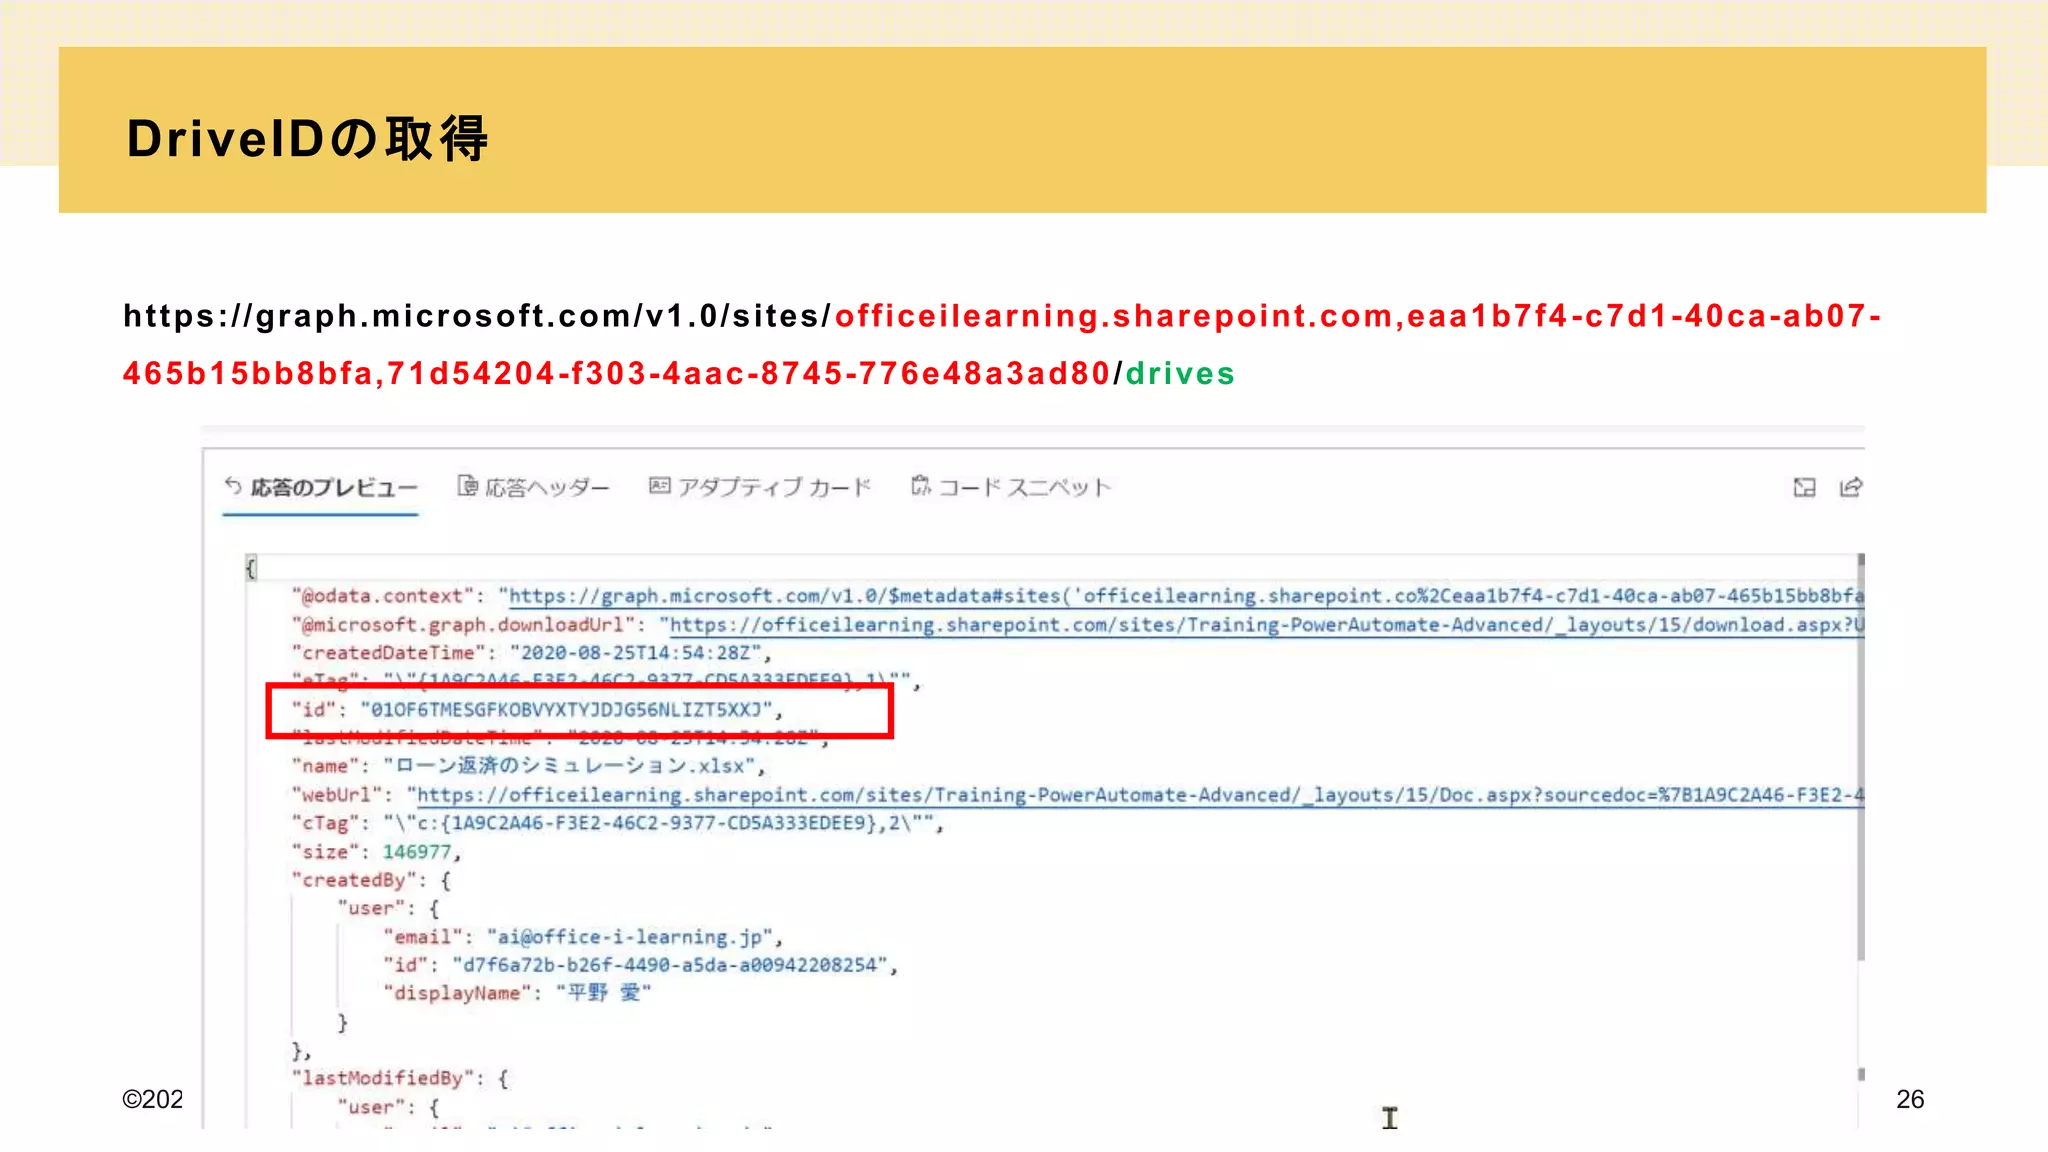Click the cTag value line

[x=617, y=824]
